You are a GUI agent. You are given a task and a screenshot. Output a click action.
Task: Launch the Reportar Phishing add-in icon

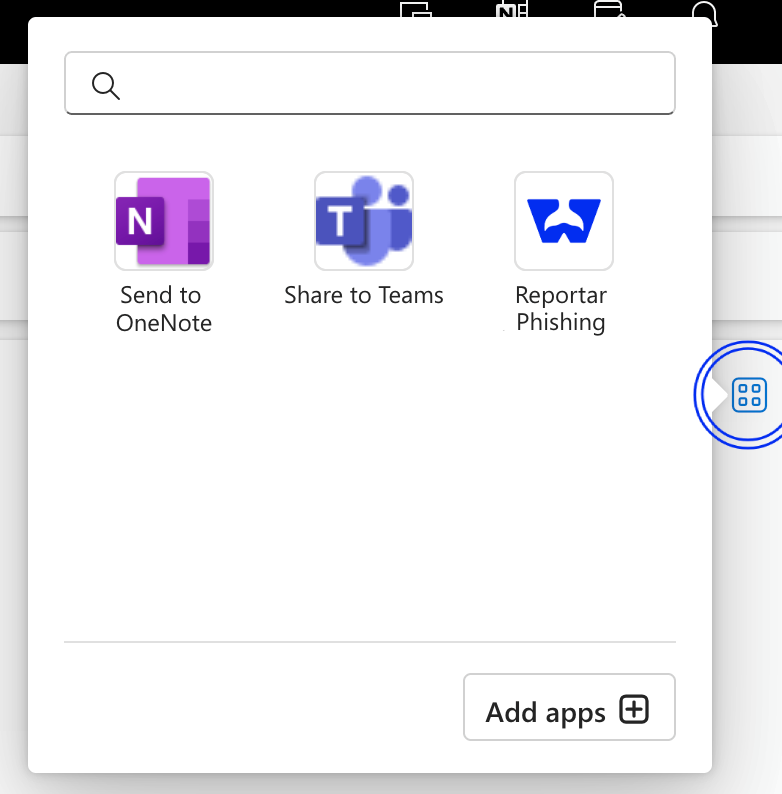click(564, 221)
